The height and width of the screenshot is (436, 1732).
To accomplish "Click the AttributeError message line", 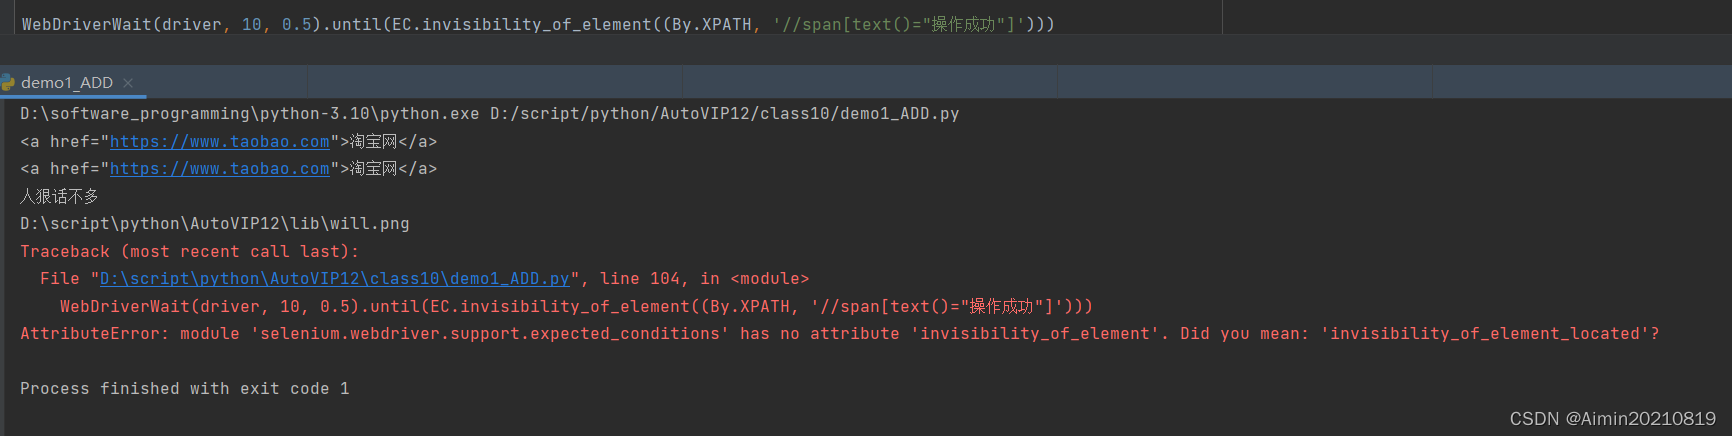I will pyautogui.click(x=840, y=334).
